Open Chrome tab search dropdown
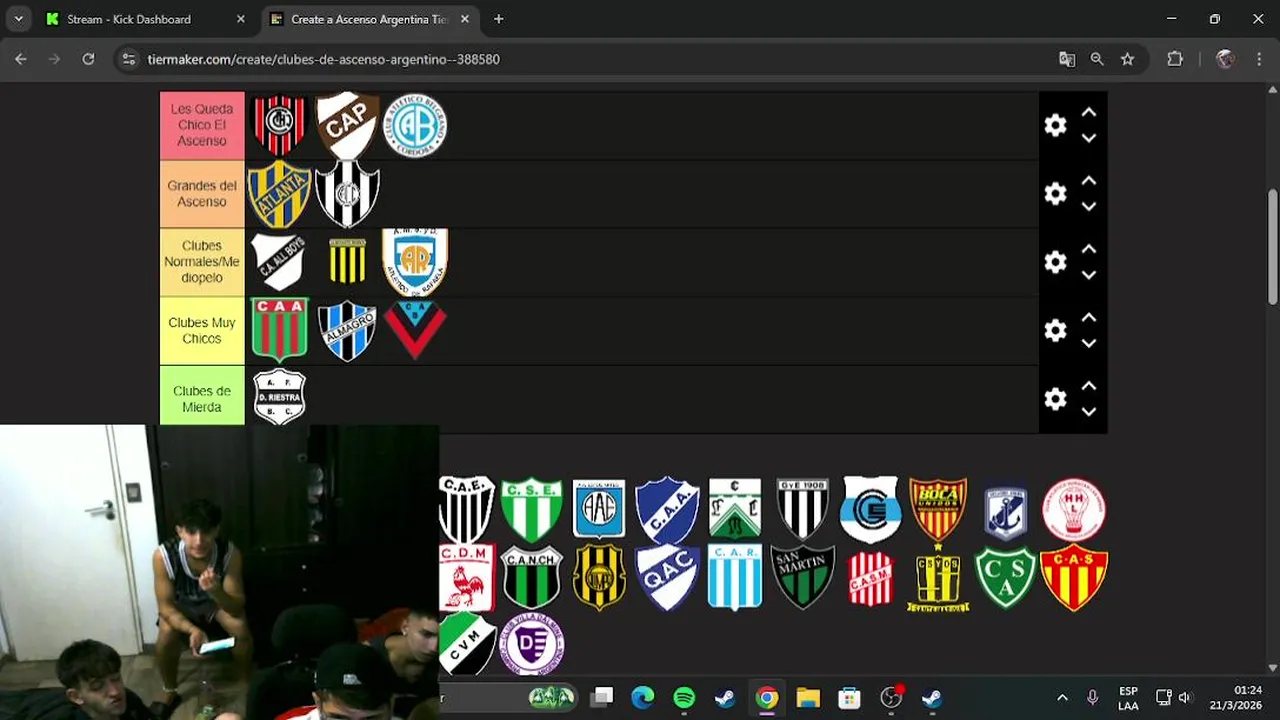The height and width of the screenshot is (720, 1280). pyautogui.click(x=19, y=19)
